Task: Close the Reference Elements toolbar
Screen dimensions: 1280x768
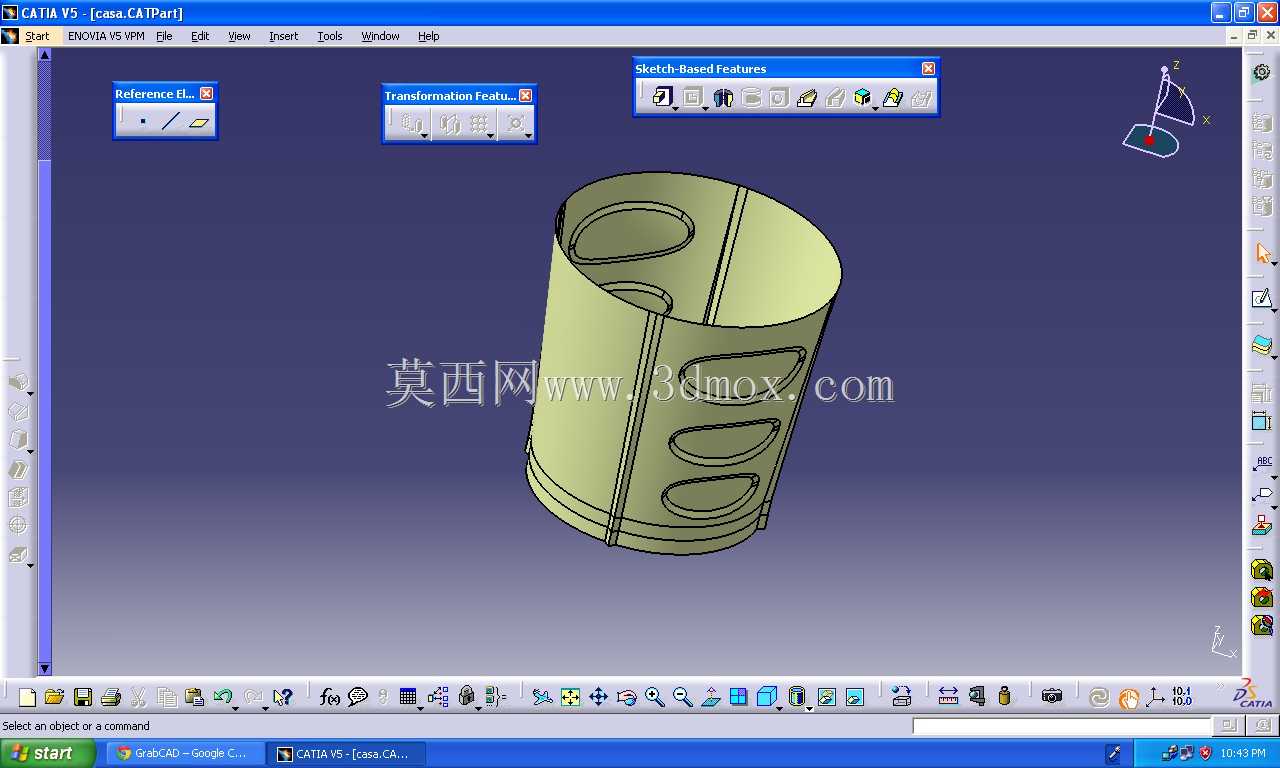Action: 206,93
